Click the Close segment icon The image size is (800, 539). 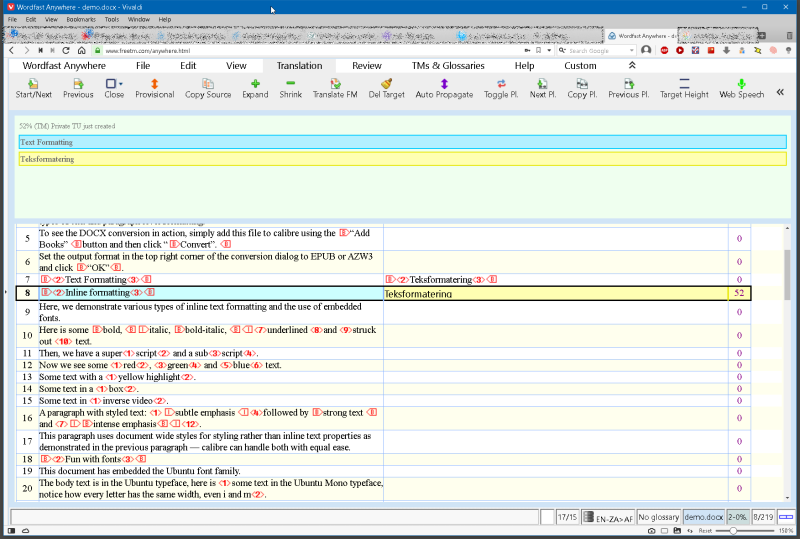click(111, 83)
